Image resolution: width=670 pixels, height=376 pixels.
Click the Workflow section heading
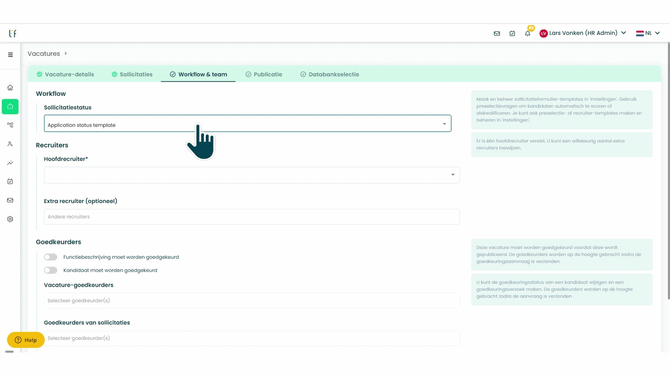pos(51,94)
